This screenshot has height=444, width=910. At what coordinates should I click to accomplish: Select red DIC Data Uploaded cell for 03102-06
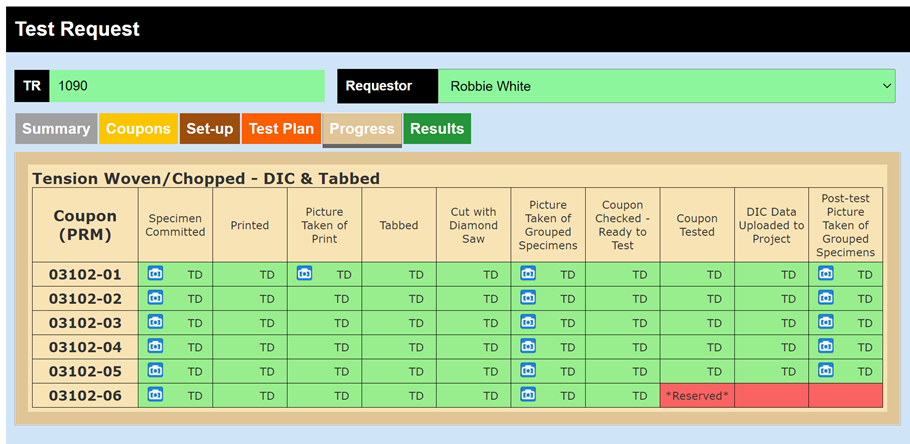click(771, 395)
